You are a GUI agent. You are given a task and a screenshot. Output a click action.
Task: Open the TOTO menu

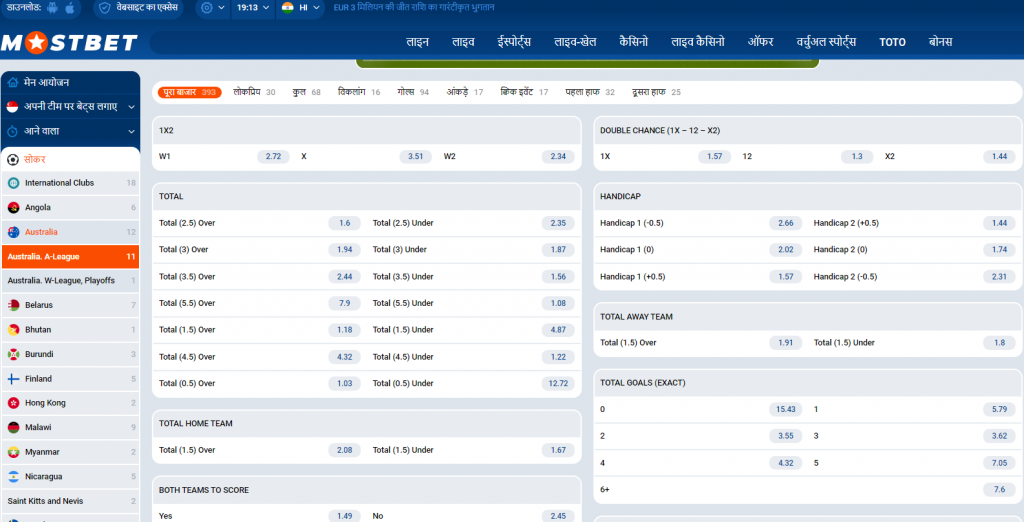coord(892,42)
